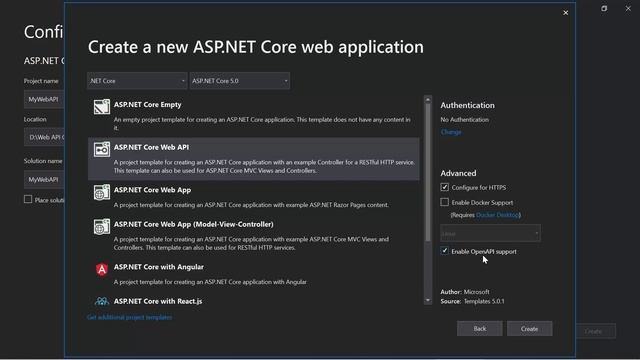Viewport: 640px width, 360px height.
Task: Click the Back button
Action: tap(480, 329)
